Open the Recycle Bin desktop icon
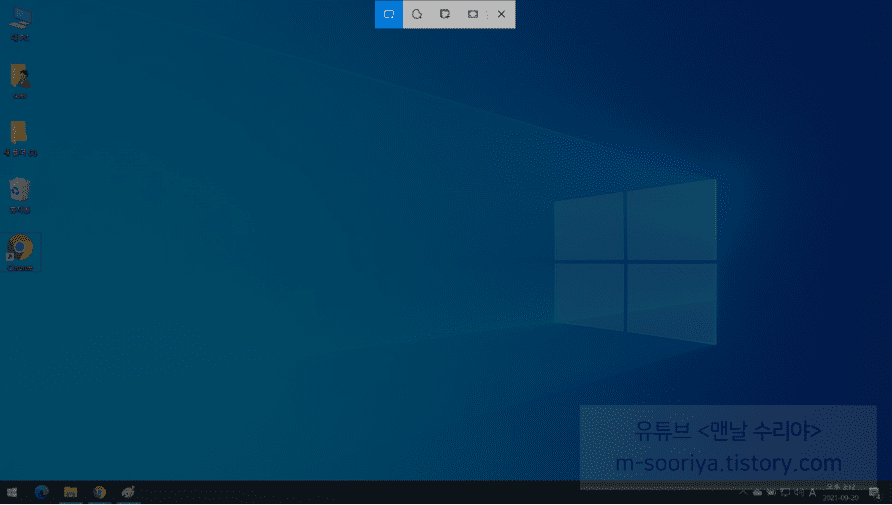892x505 pixels. pos(20,196)
